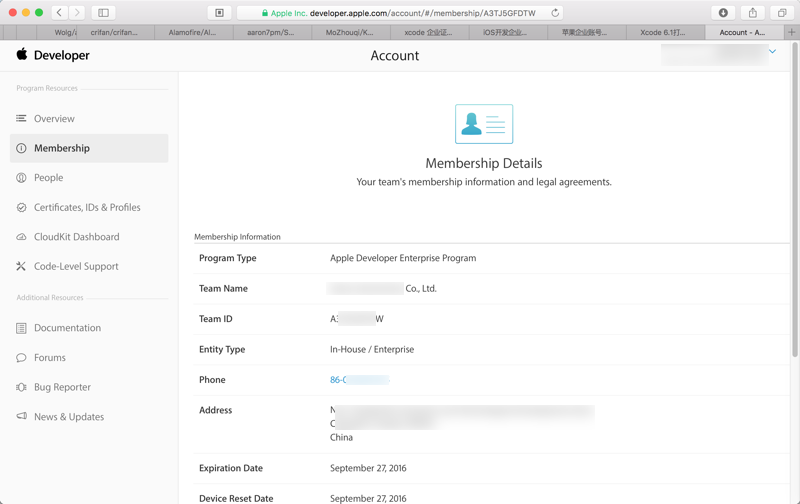Screen dimensions: 800x504
Task: Click the Reader view icon in the toolbar
Action: click(219, 13)
